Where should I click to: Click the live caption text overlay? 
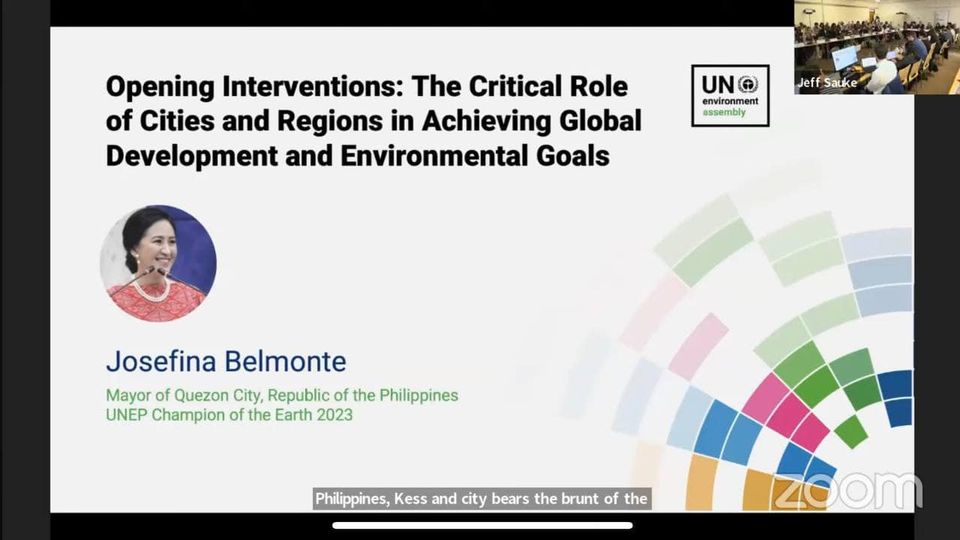coord(482,498)
